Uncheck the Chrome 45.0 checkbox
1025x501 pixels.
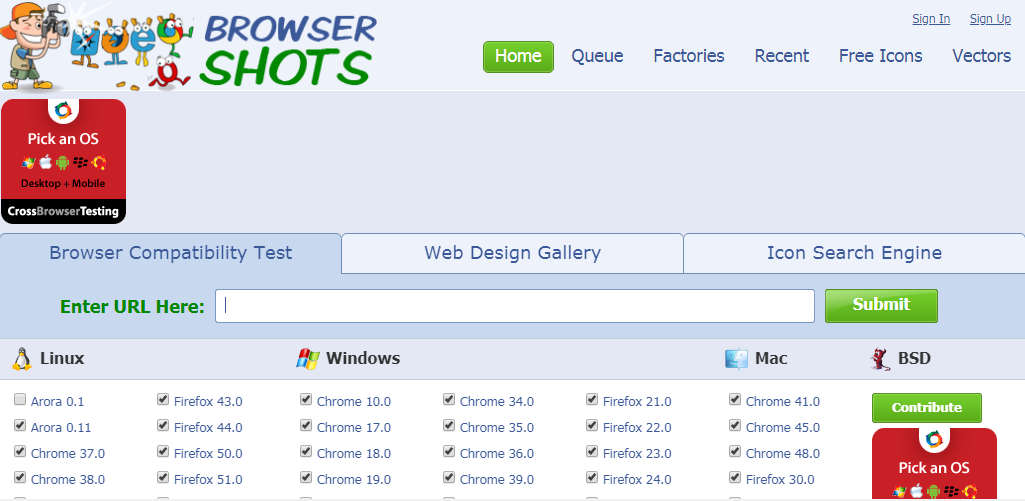coord(735,425)
